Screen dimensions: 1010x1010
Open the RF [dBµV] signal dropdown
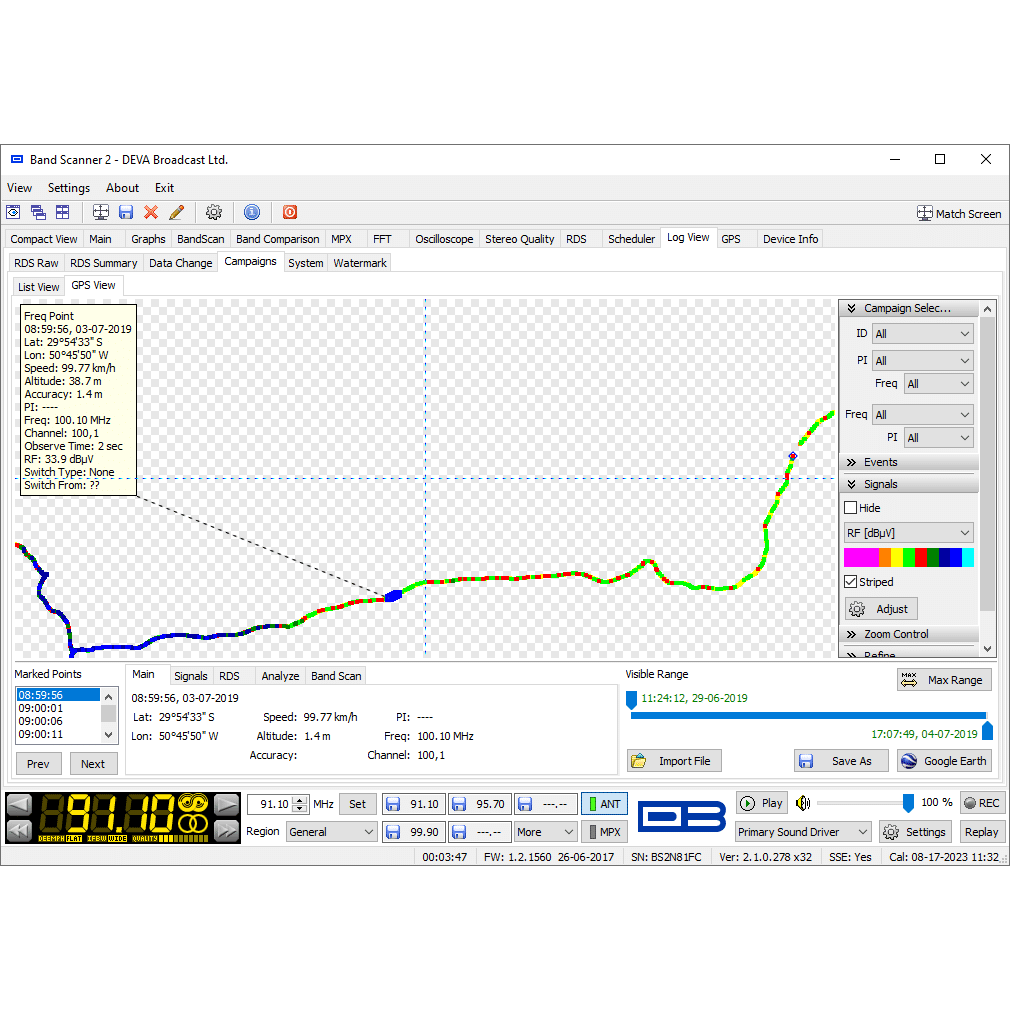pos(908,533)
